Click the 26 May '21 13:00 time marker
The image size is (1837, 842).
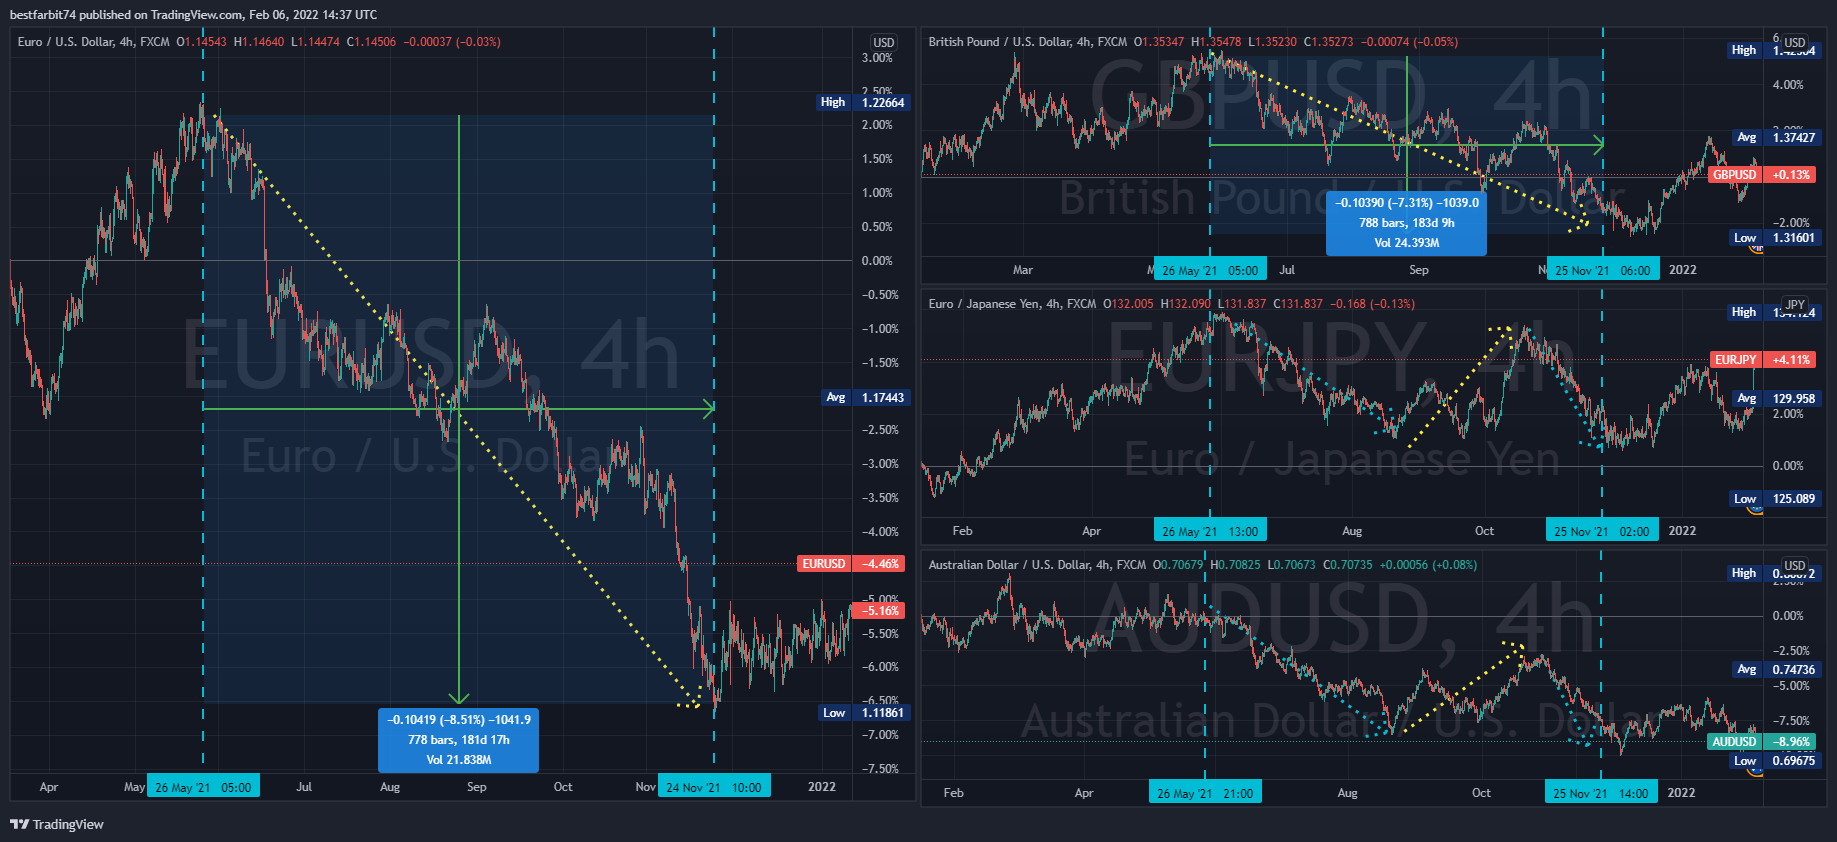point(1210,531)
